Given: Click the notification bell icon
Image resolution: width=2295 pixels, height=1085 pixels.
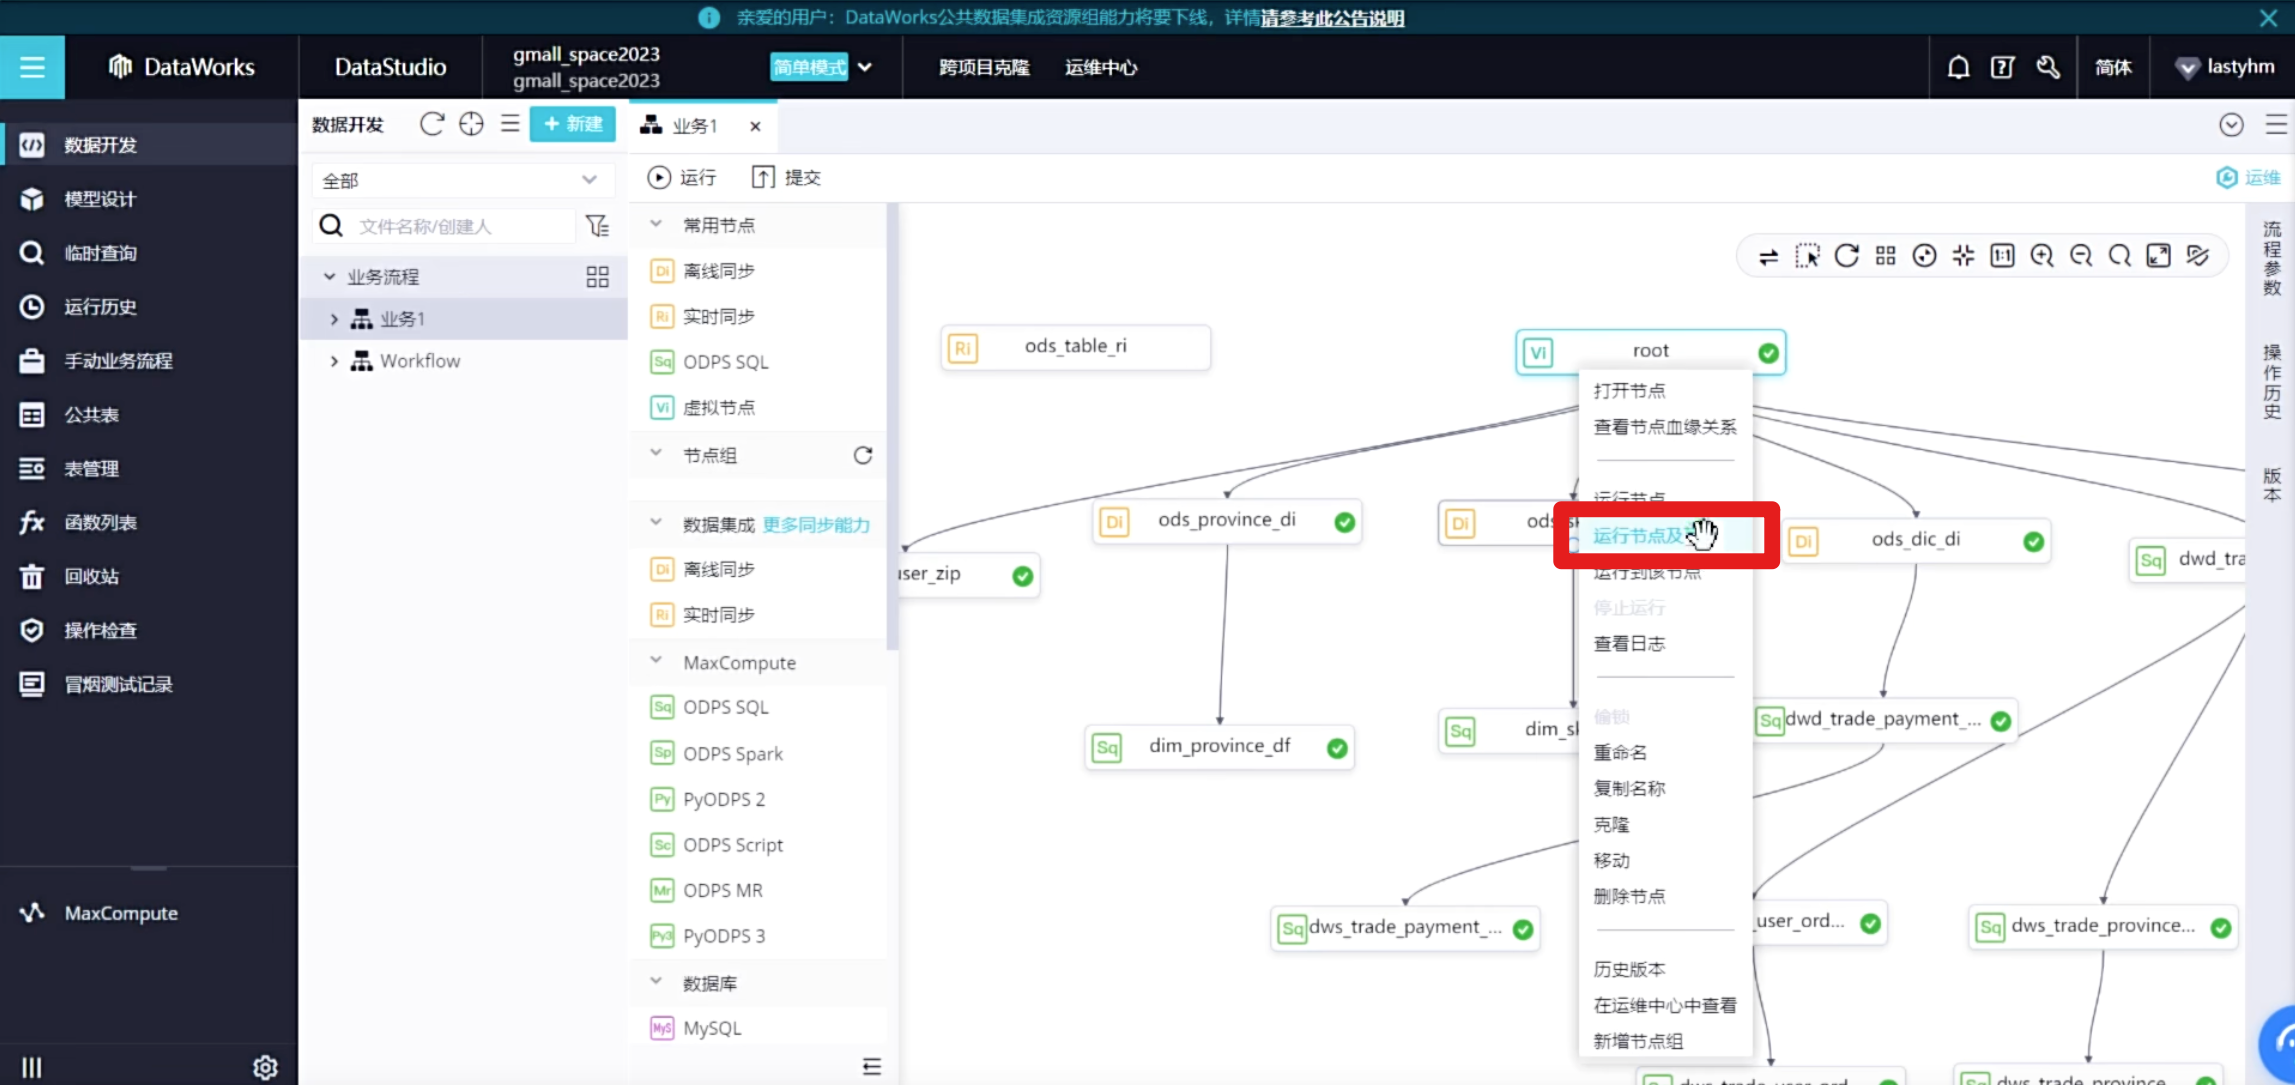Looking at the screenshot, I should (x=1958, y=67).
